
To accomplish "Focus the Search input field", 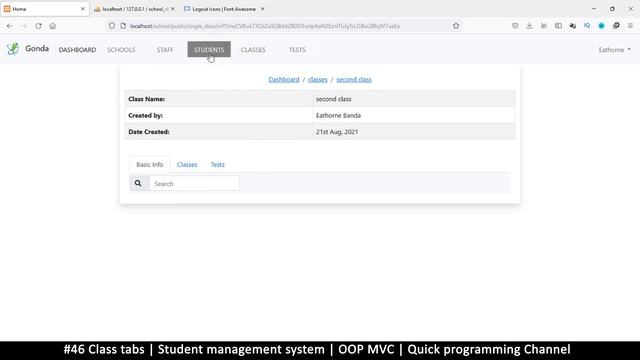I will tap(194, 184).
